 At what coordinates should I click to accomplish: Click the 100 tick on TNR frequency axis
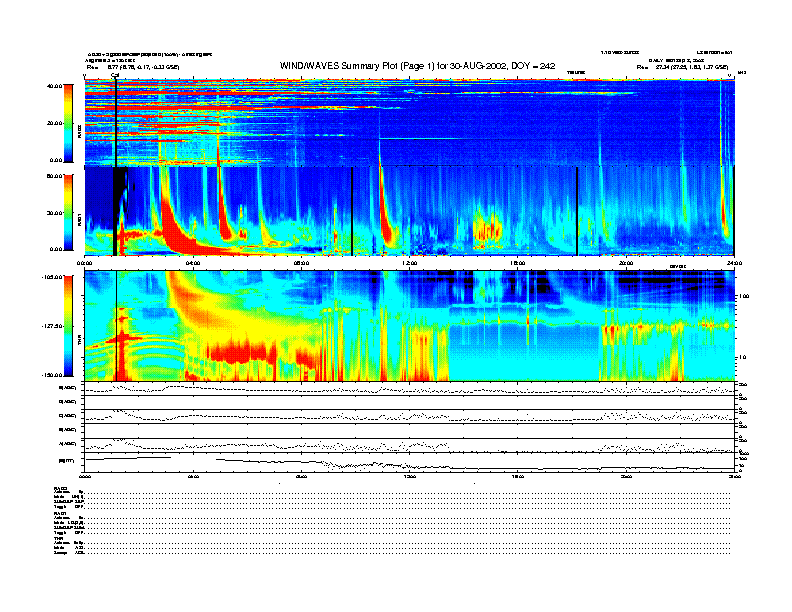[744, 296]
